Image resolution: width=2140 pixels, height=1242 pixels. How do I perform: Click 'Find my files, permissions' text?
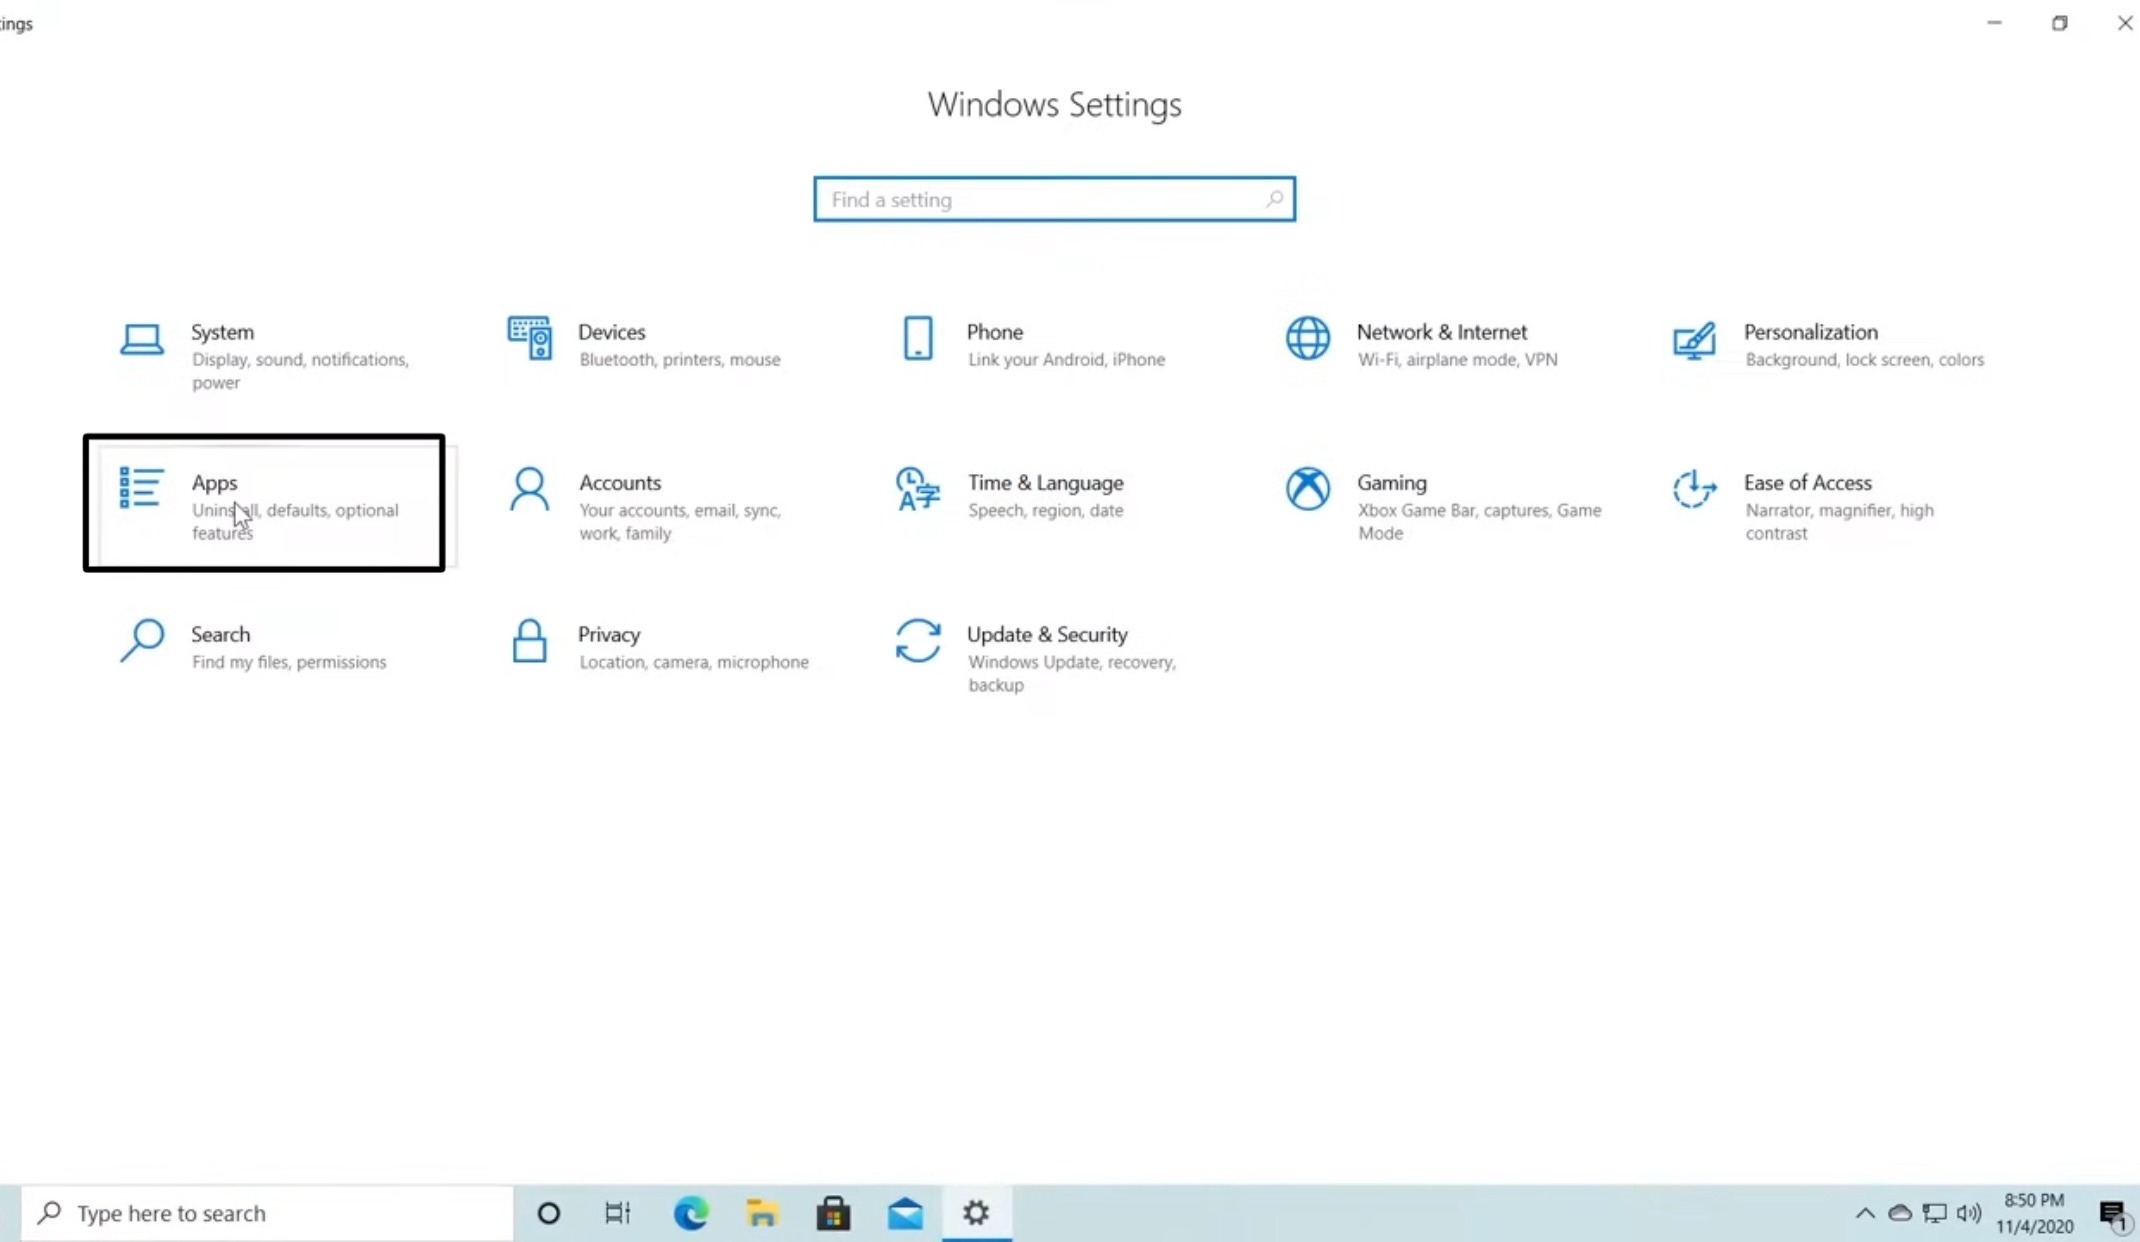click(289, 662)
